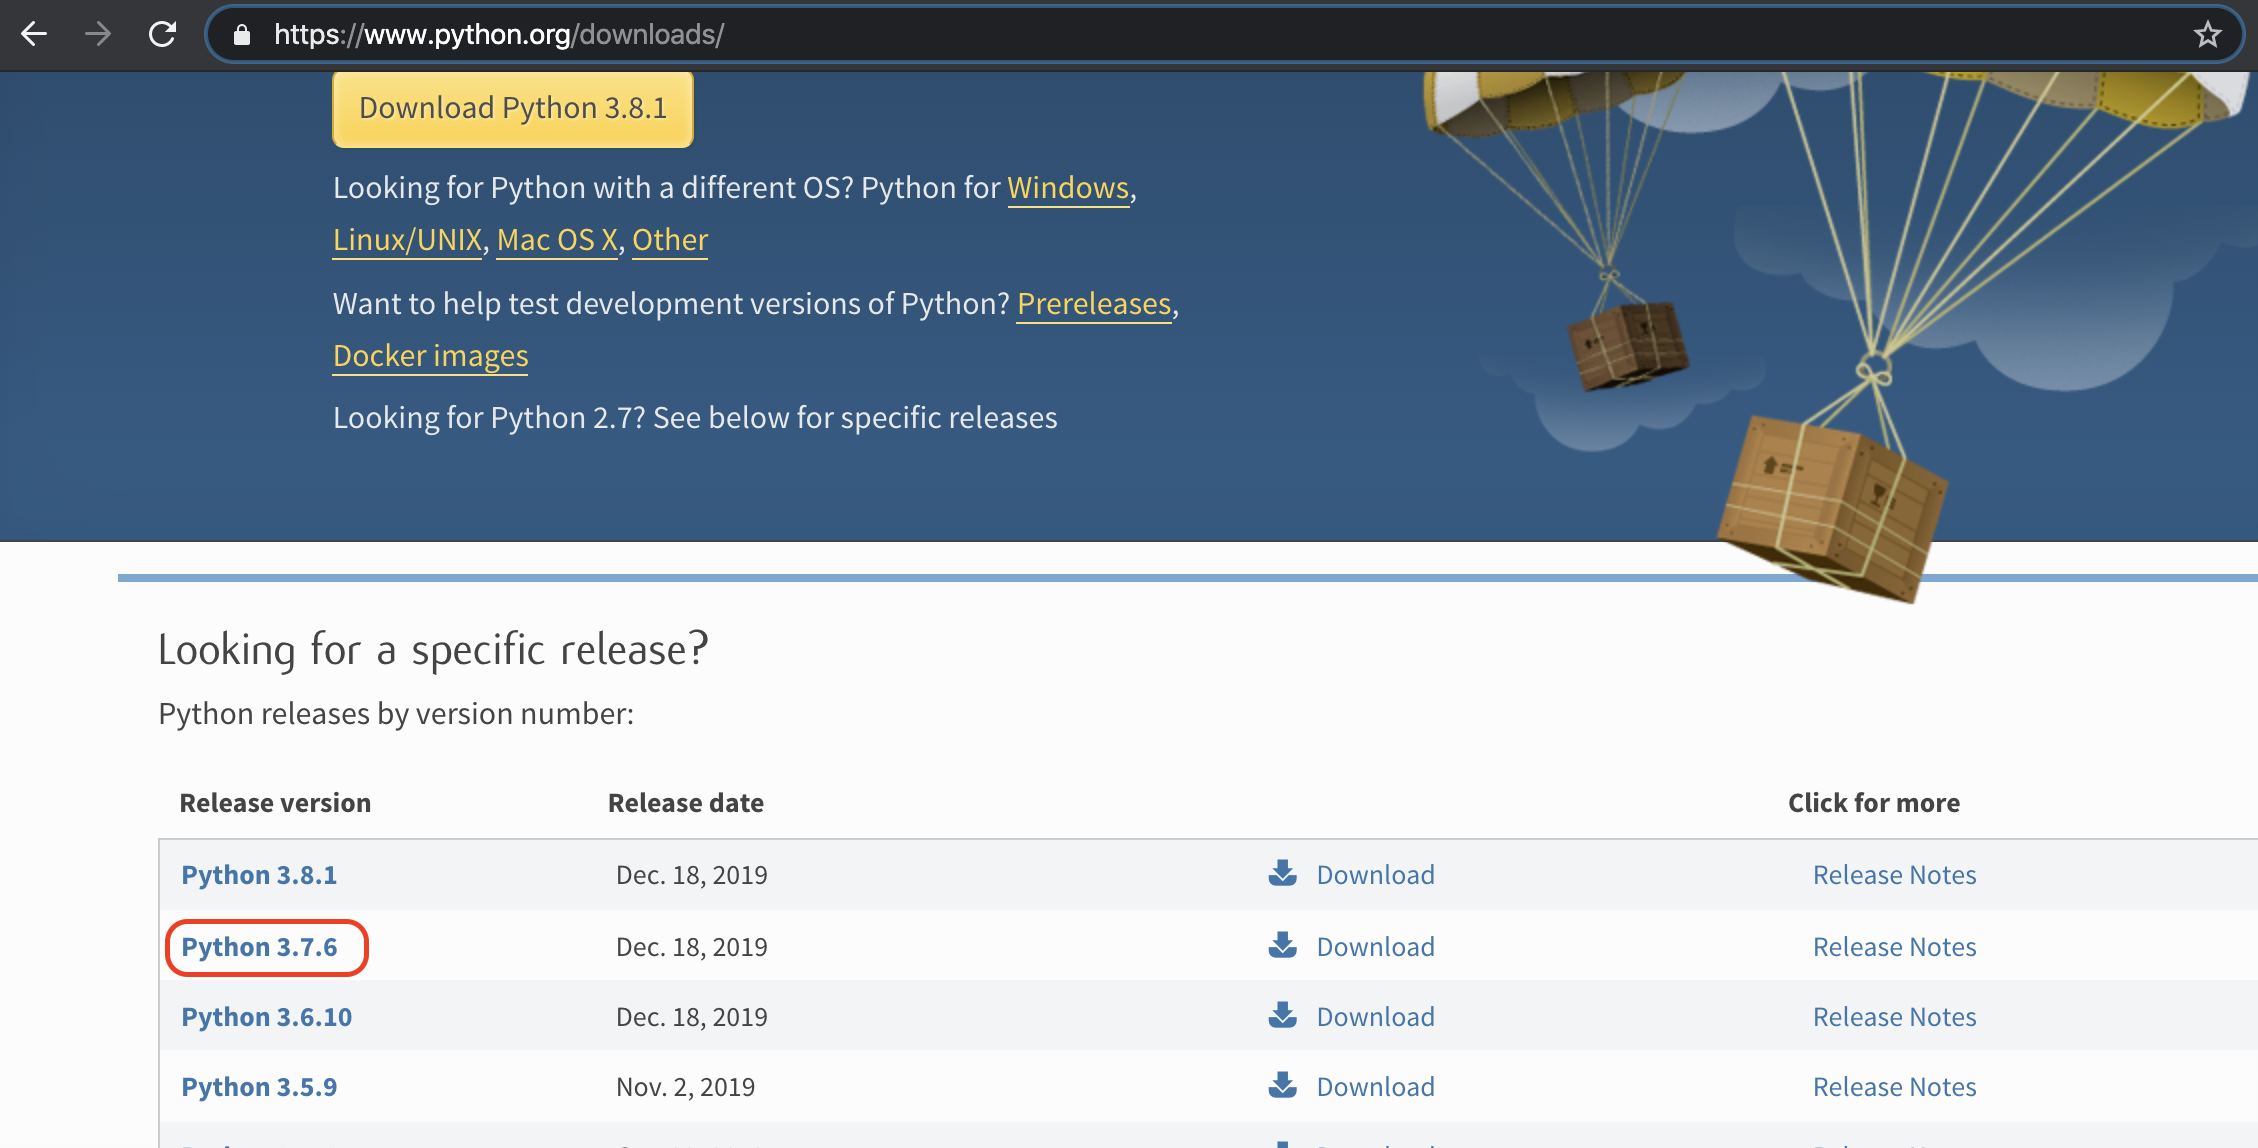Click download icon in Python 3.5.9 row
This screenshot has height=1148, width=2258.
[x=1282, y=1085]
